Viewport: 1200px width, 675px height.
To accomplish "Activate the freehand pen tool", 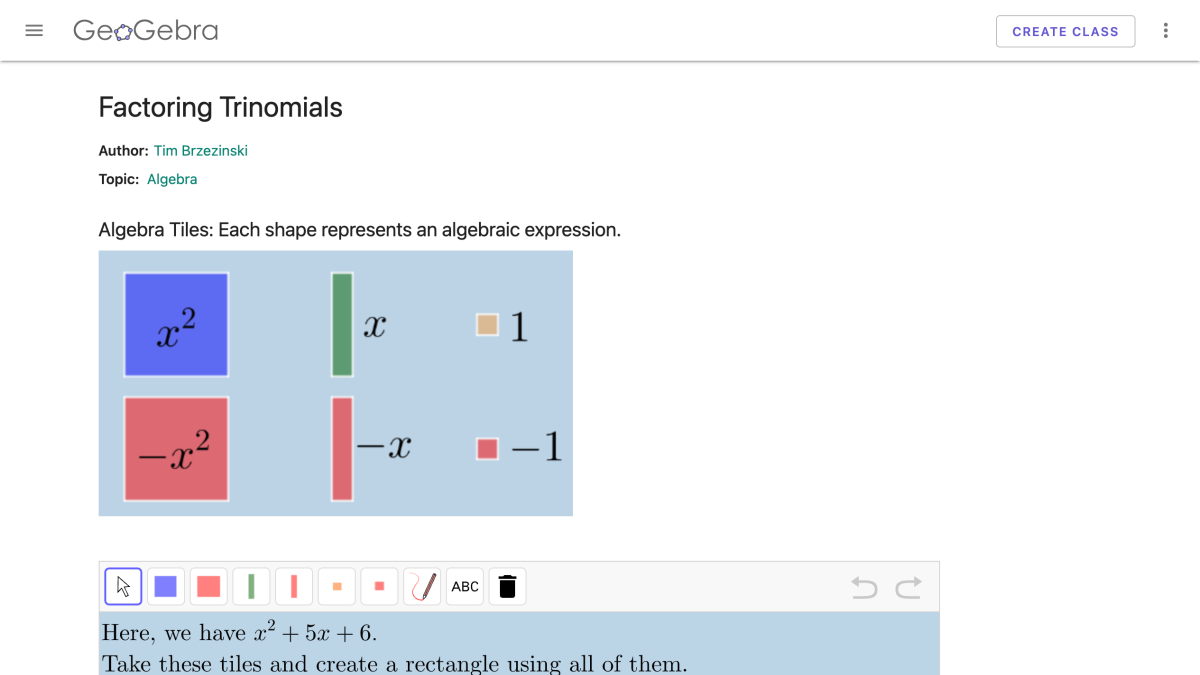I will pos(422,586).
